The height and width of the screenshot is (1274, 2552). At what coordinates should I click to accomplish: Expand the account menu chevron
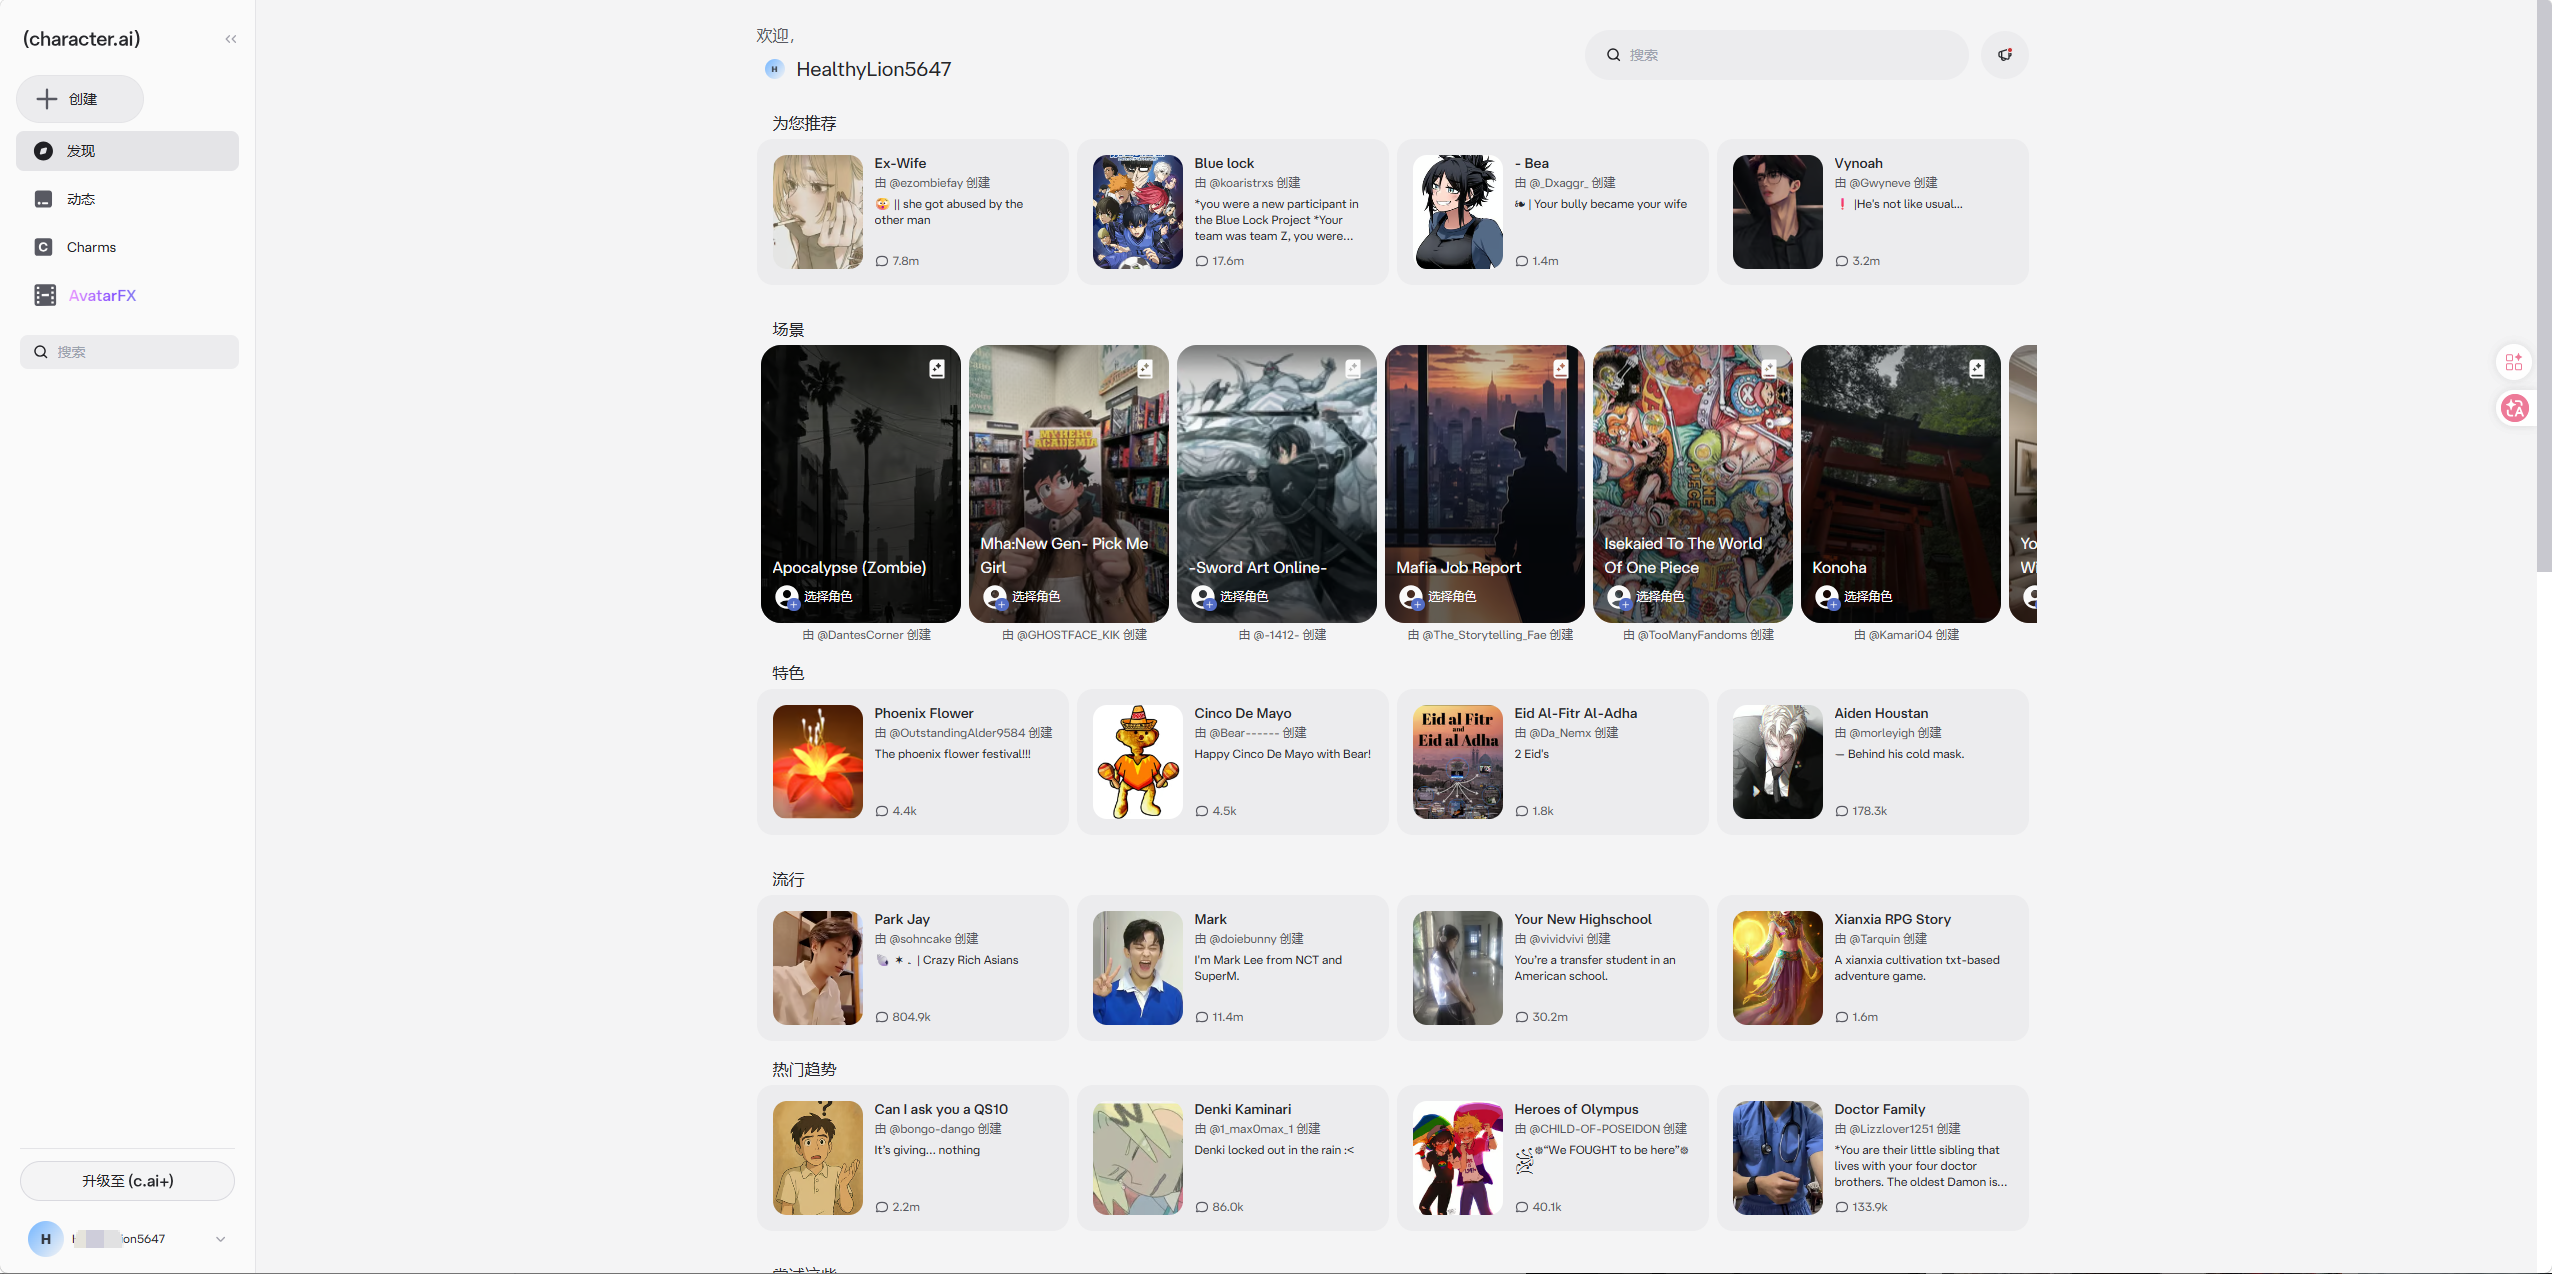(x=221, y=1239)
